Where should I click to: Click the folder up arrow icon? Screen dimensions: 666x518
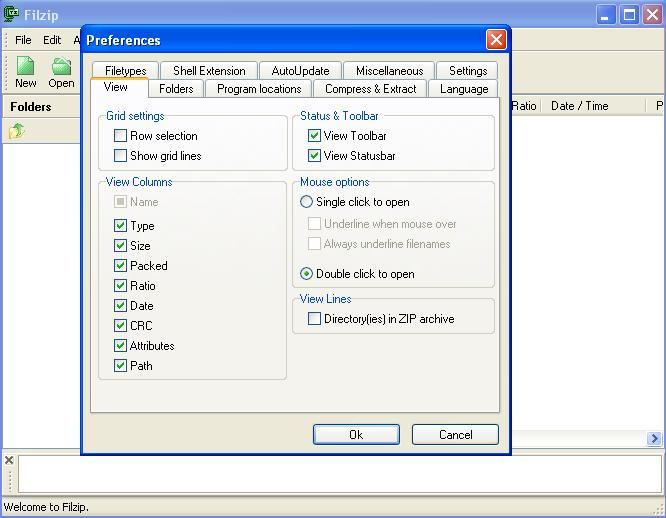click(x=17, y=131)
